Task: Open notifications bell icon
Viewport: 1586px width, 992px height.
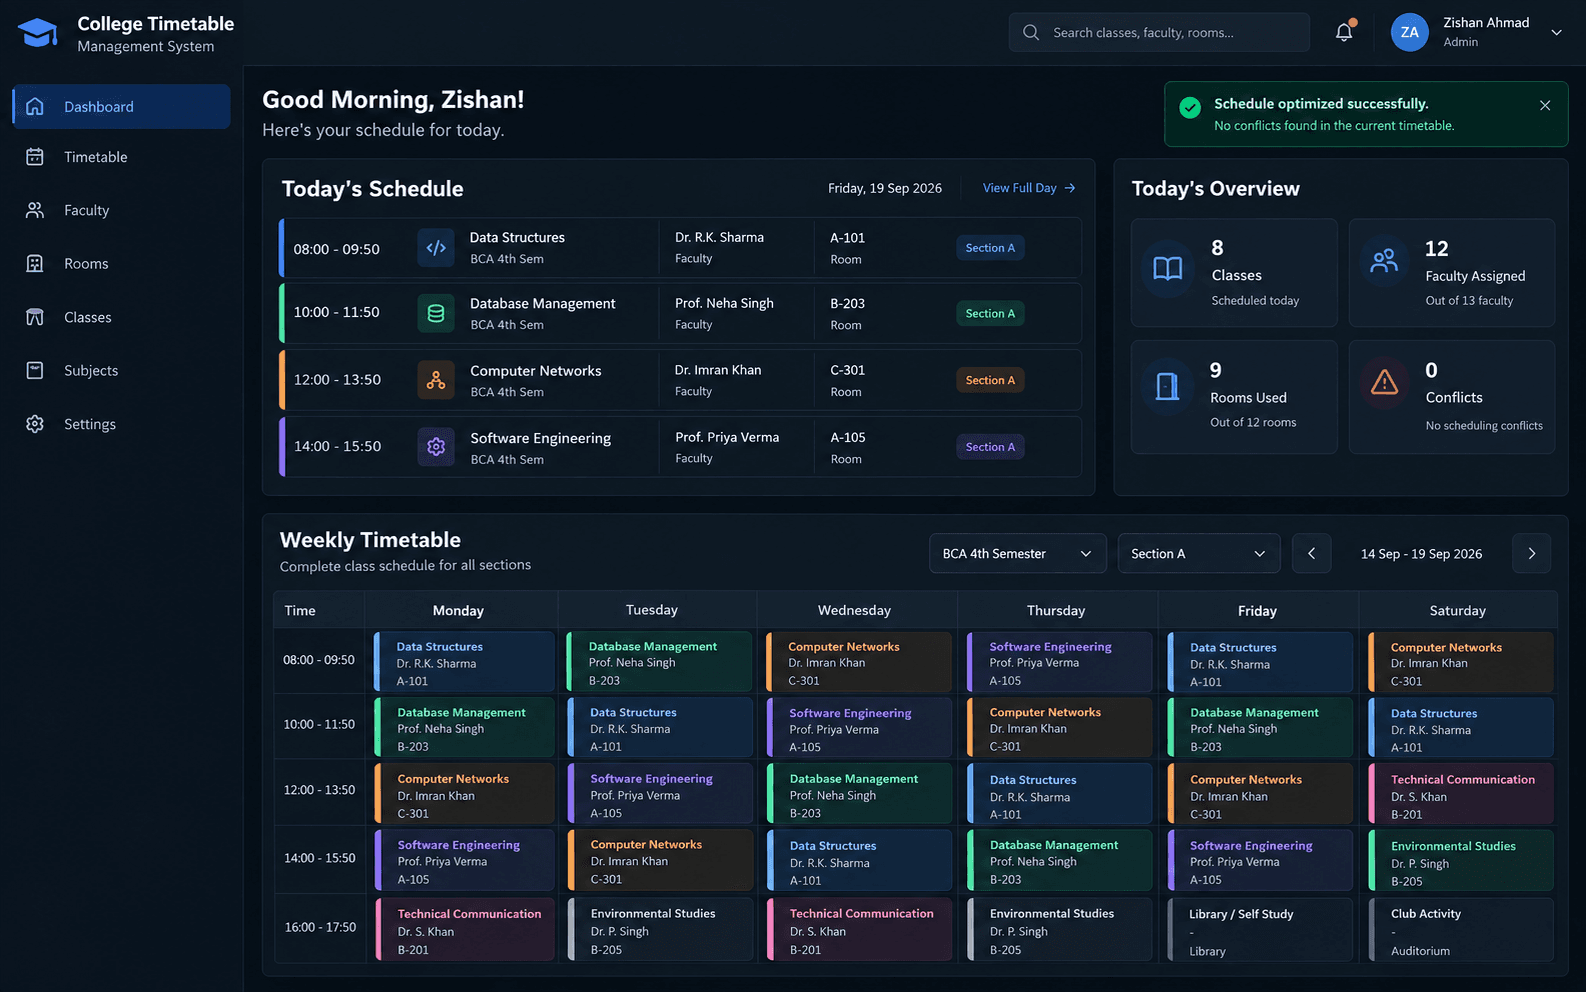Action: click(1344, 32)
